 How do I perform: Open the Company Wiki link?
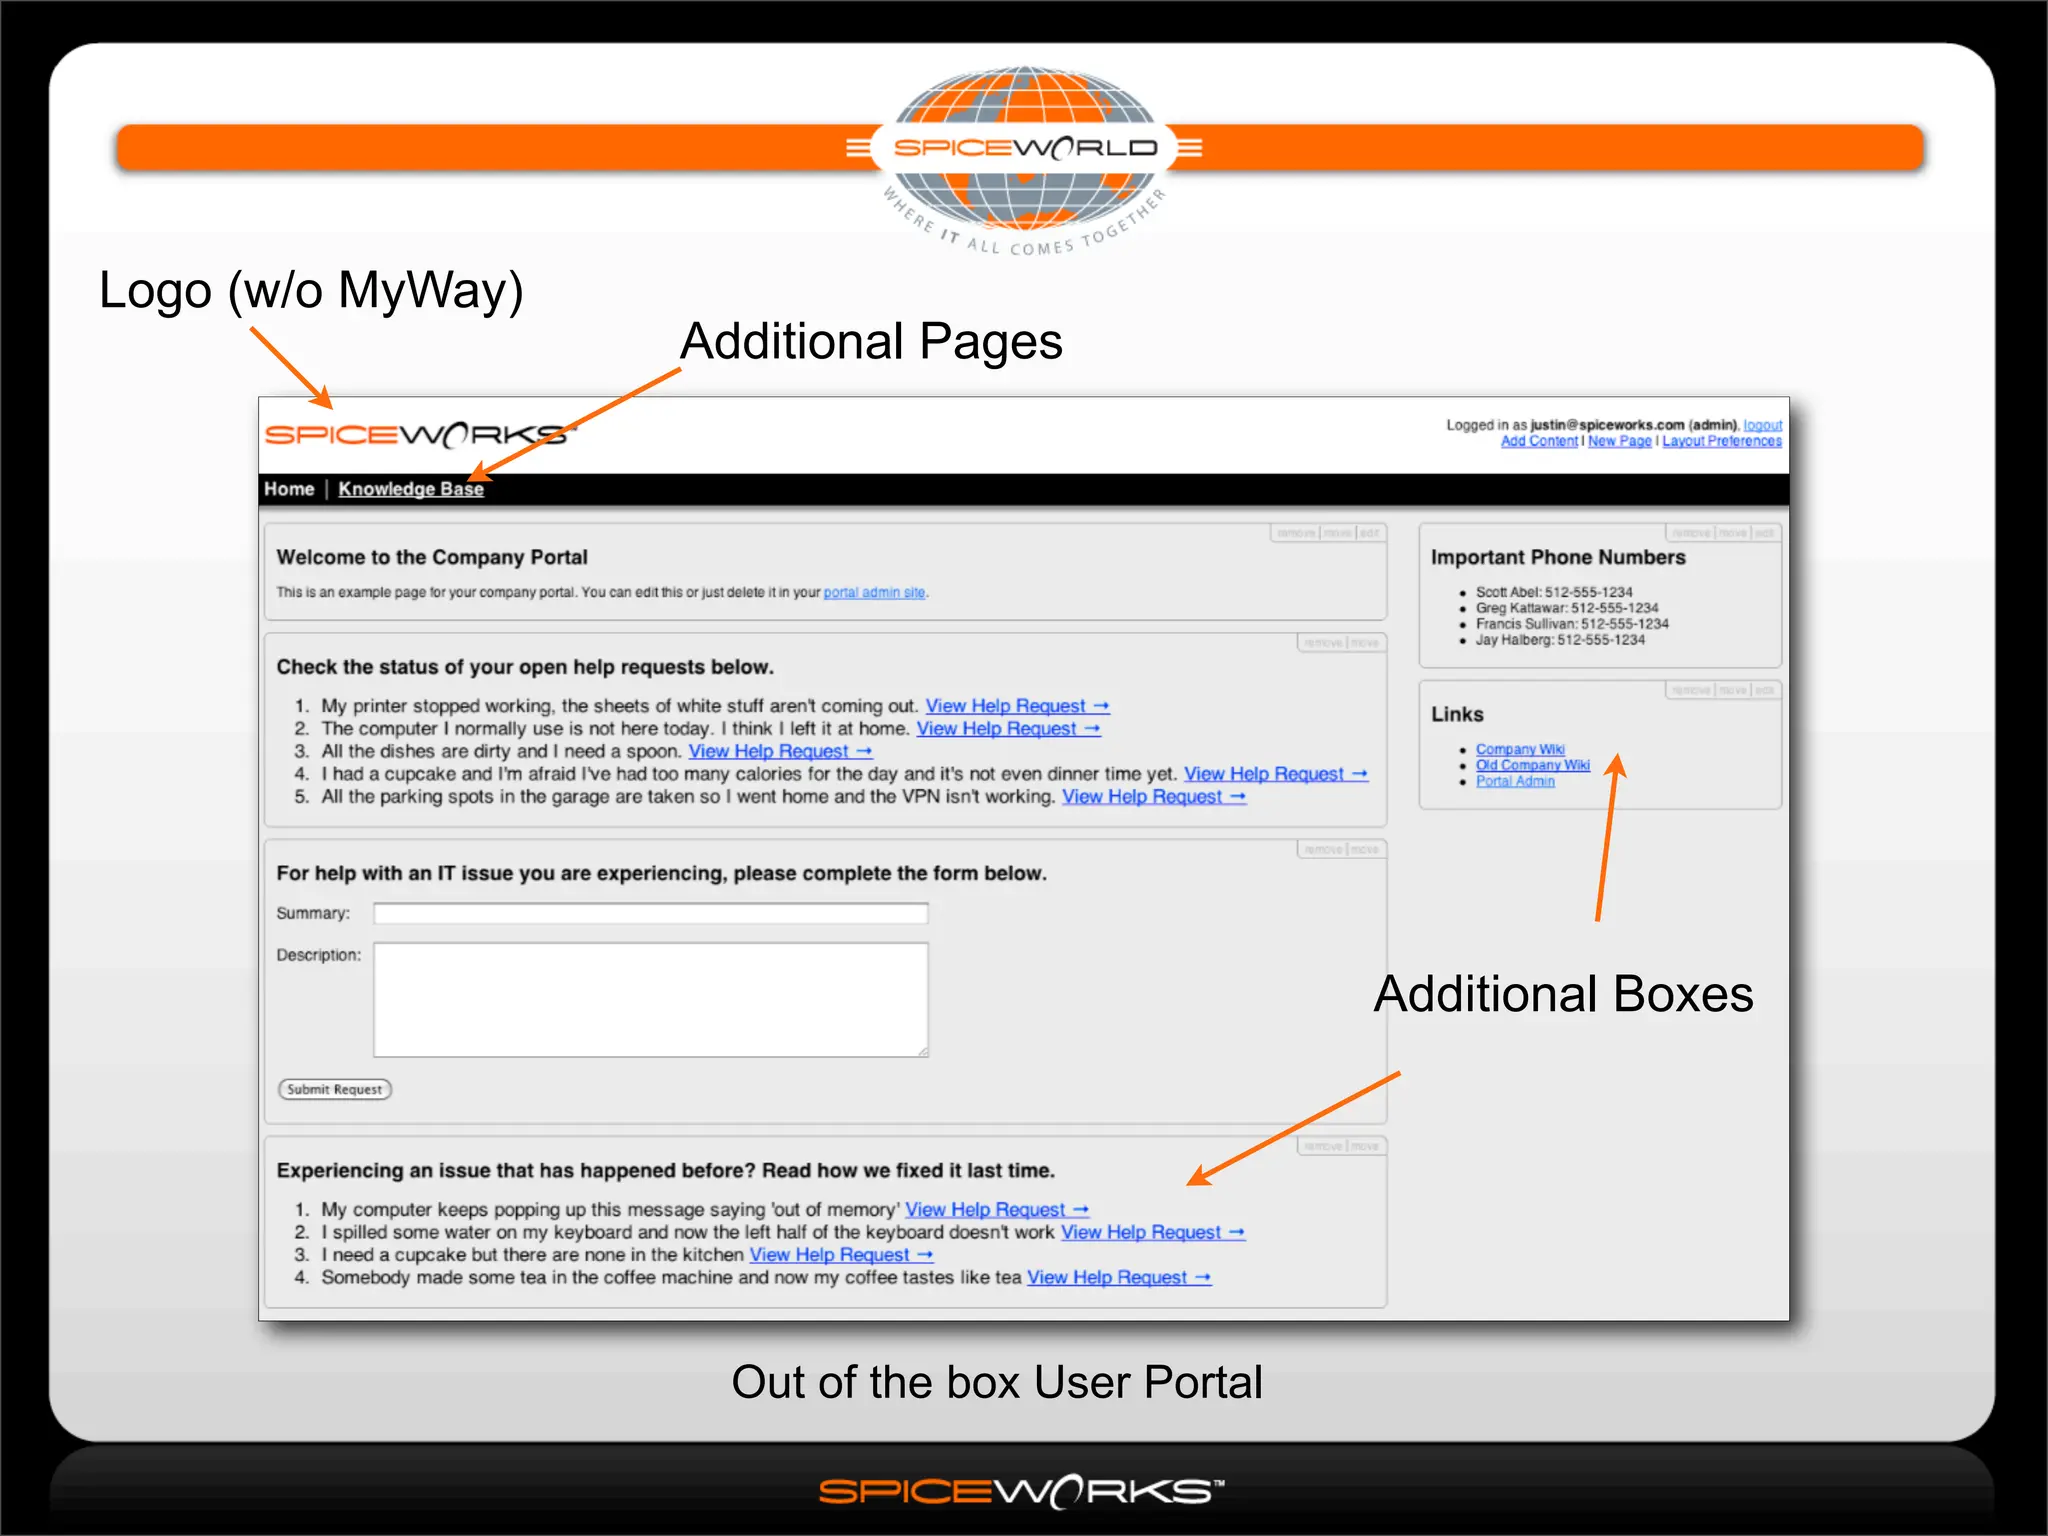[x=1520, y=749]
